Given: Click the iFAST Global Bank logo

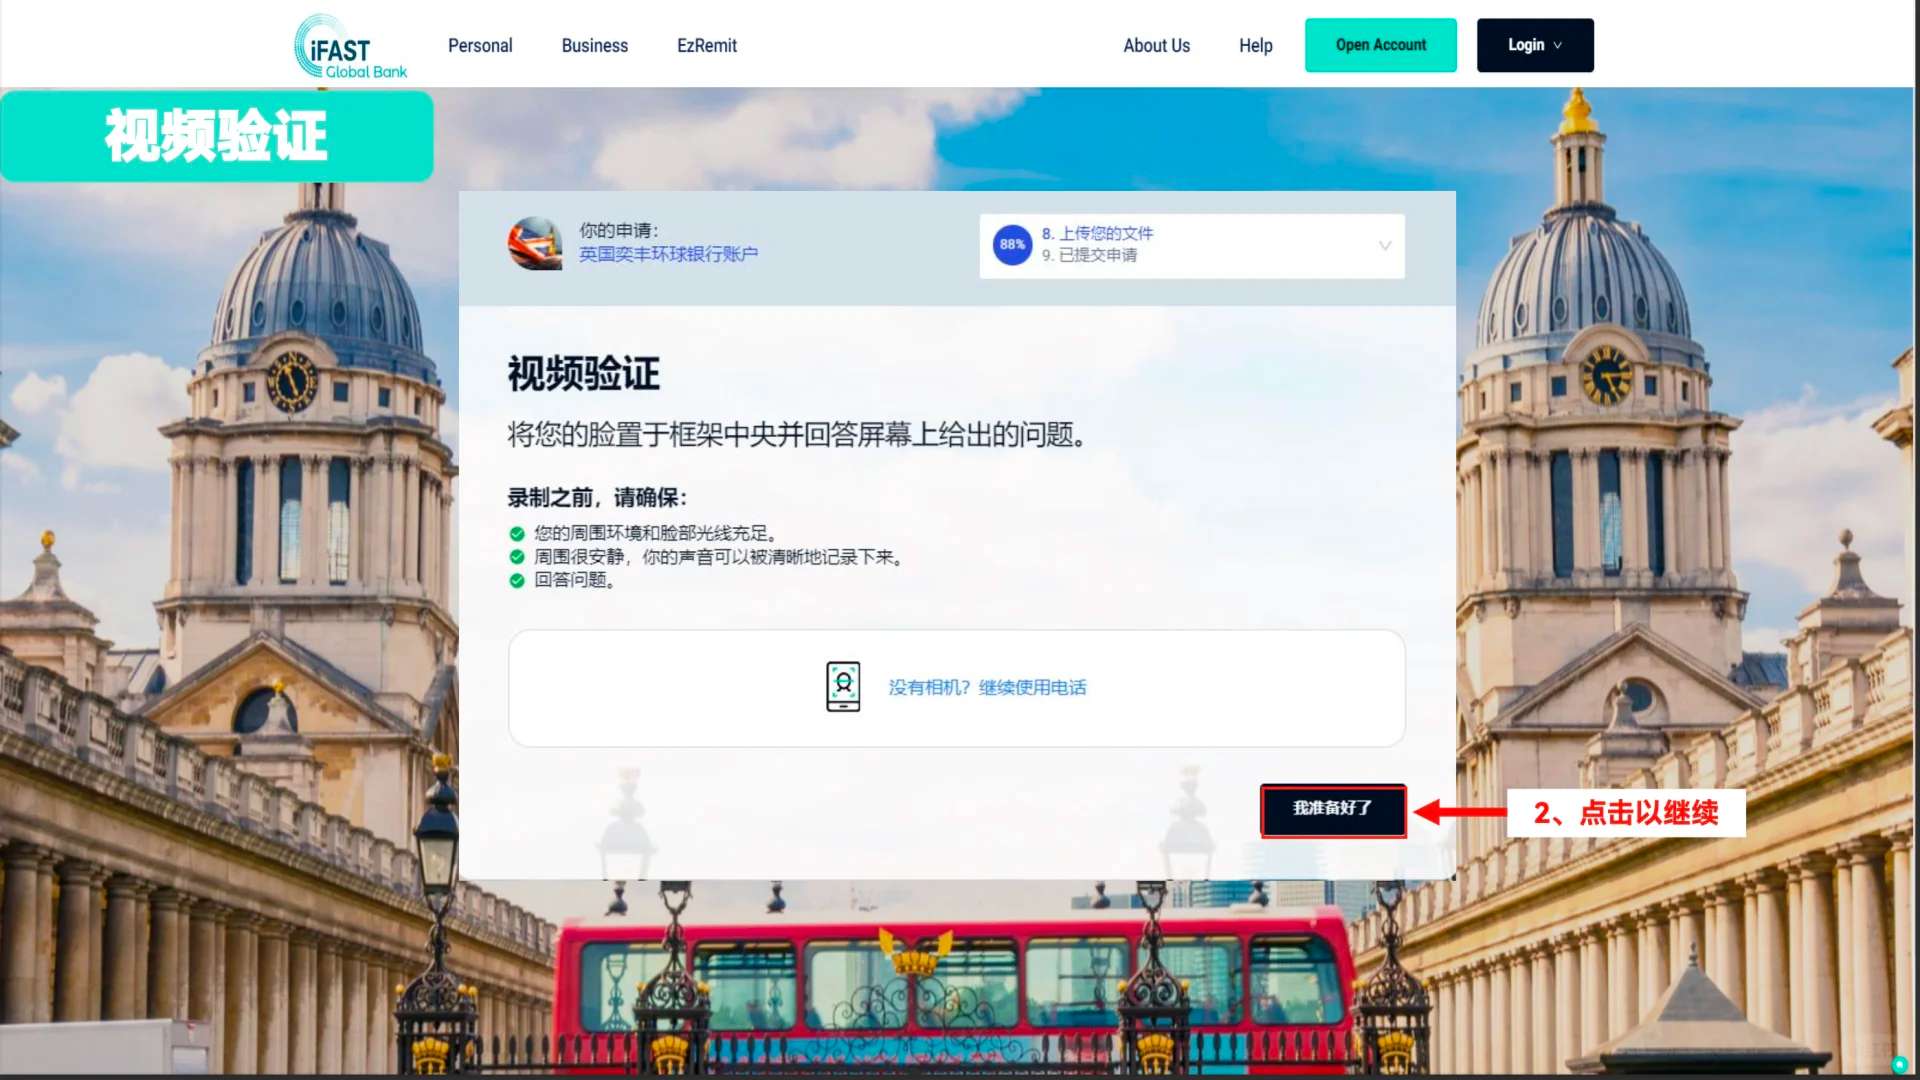Looking at the screenshot, I should (x=350, y=47).
